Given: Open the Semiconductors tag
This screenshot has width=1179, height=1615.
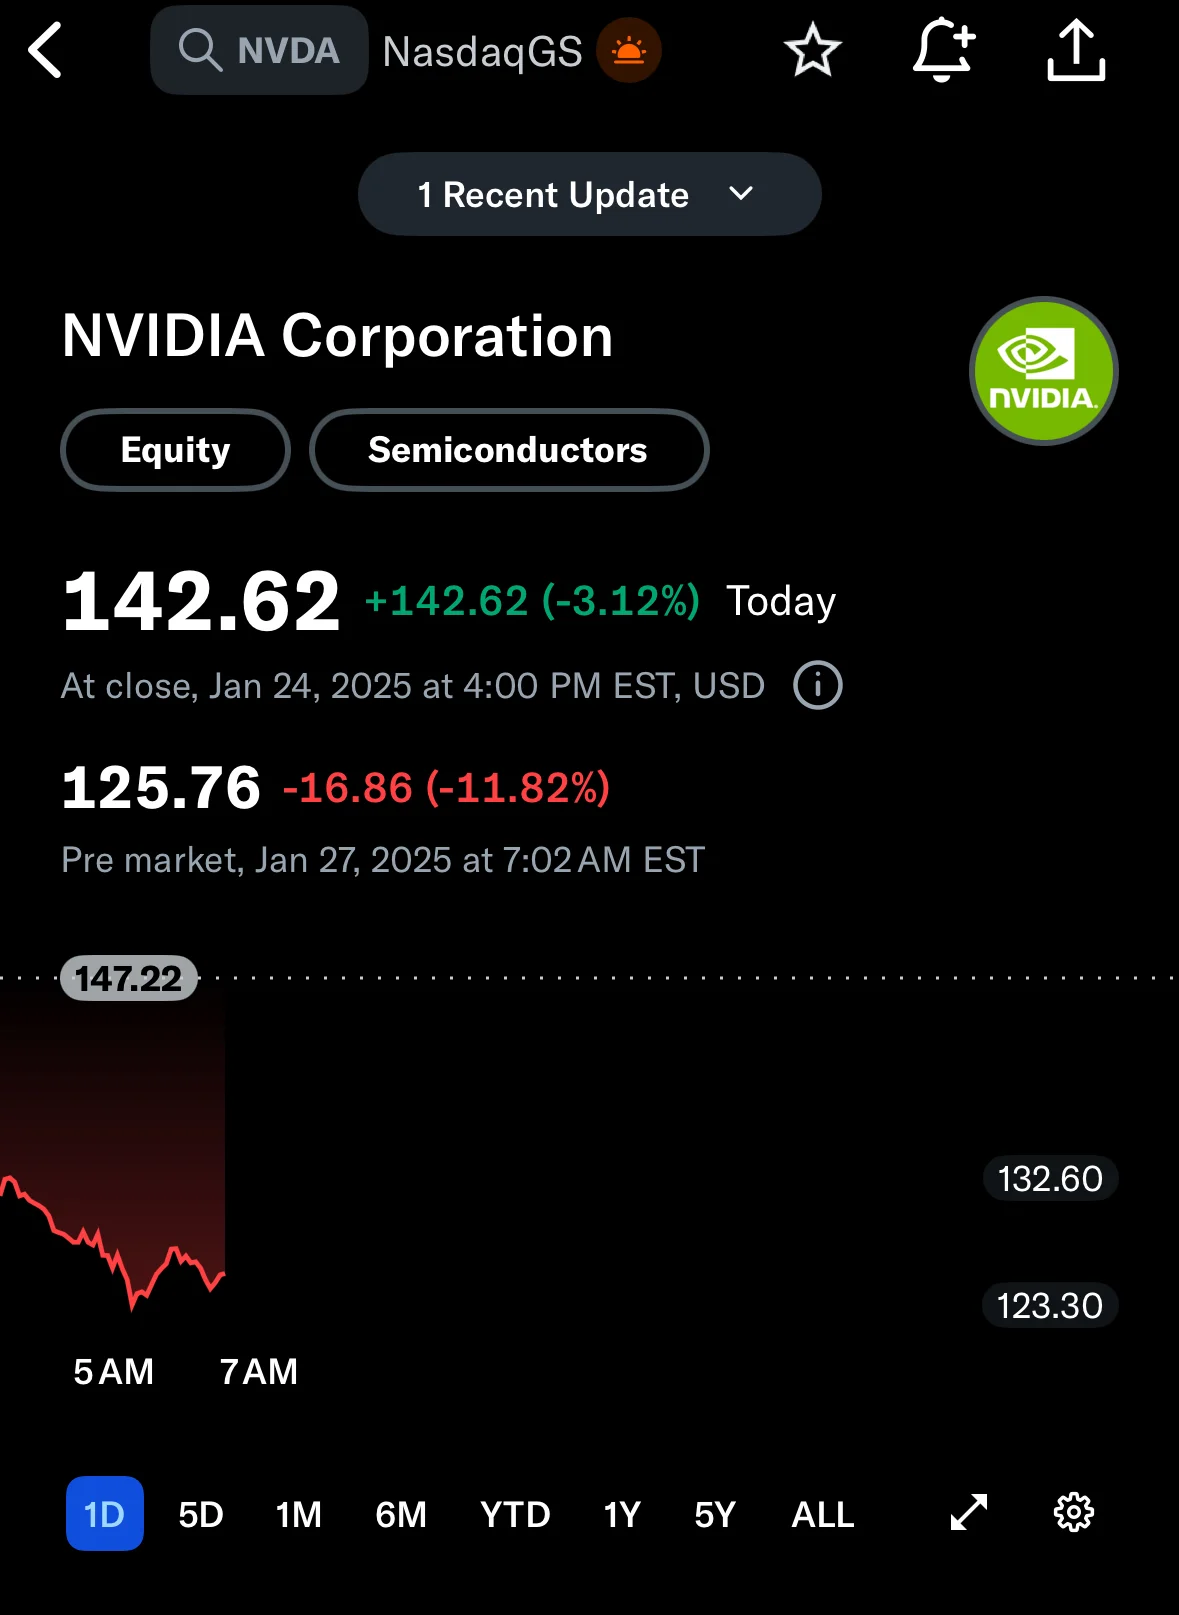Looking at the screenshot, I should pyautogui.click(x=509, y=450).
